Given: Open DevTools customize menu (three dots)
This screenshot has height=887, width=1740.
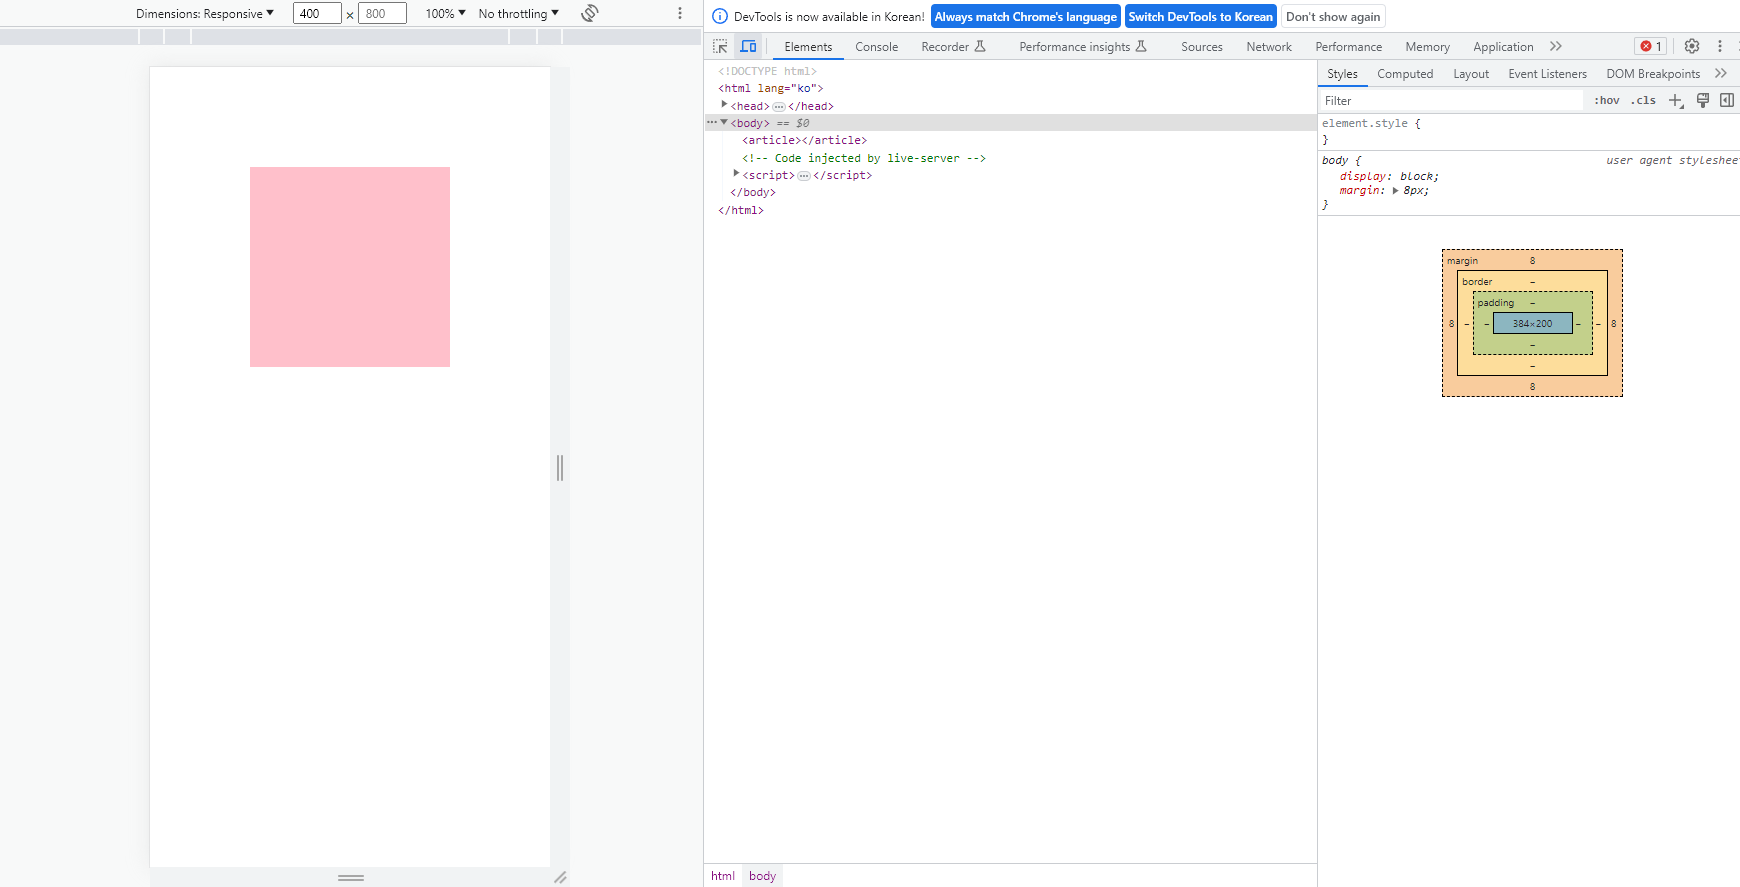Looking at the screenshot, I should coord(1720,46).
